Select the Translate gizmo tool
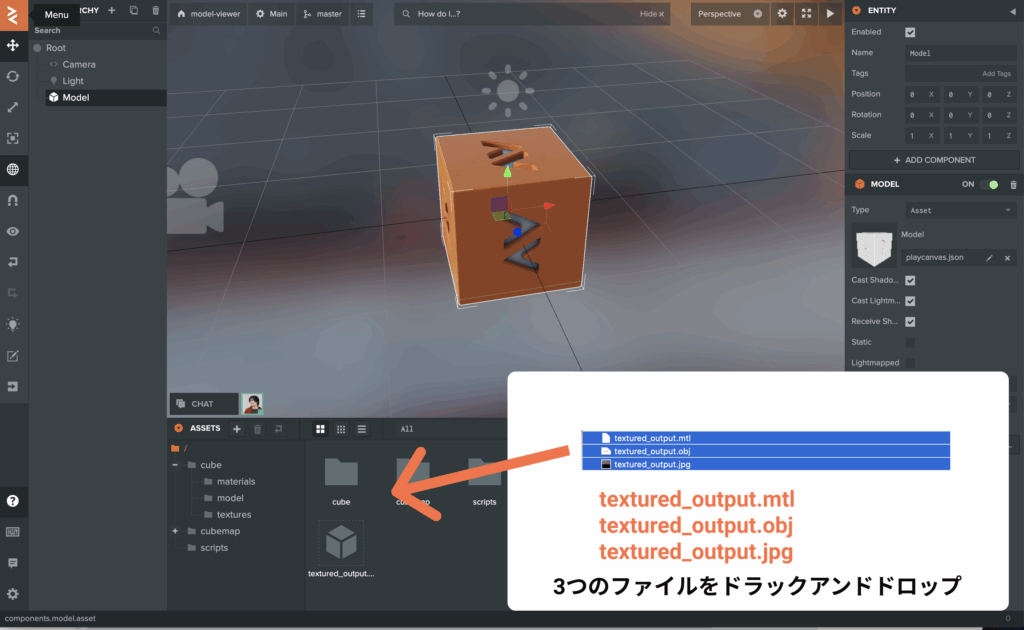 pyautogui.click(x=12, y=45)
